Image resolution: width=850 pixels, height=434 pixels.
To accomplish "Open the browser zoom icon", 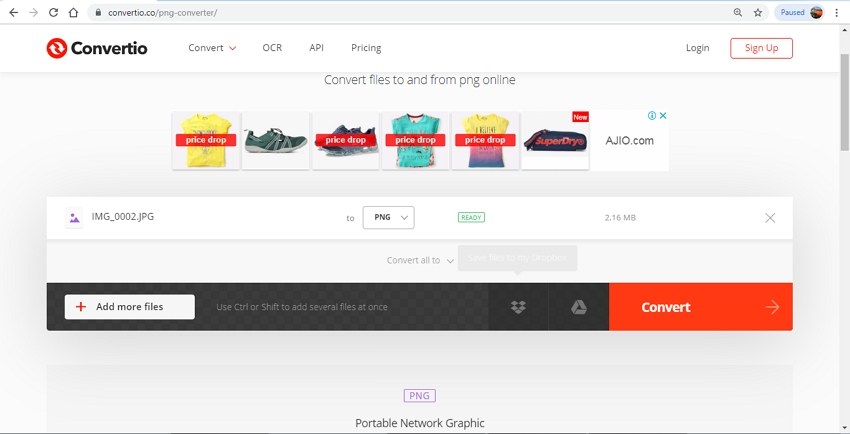I will coord(738,13).
